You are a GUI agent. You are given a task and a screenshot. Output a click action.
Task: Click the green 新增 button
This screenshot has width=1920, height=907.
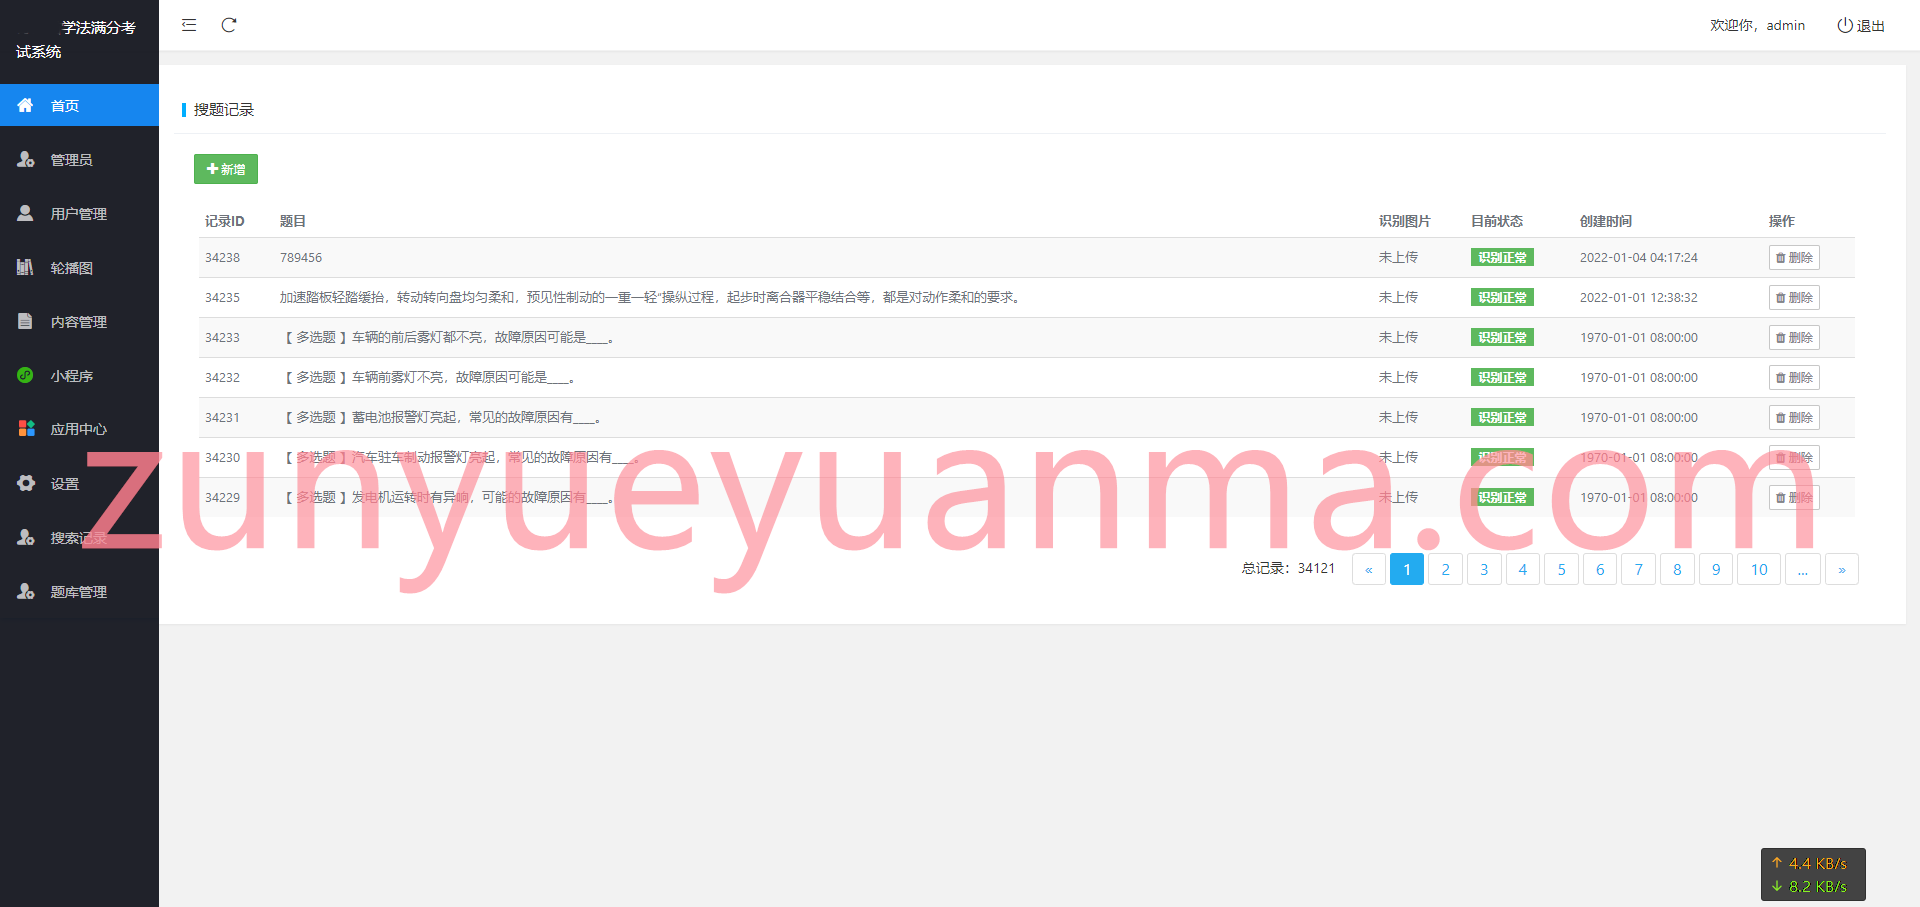click(226, 169)
